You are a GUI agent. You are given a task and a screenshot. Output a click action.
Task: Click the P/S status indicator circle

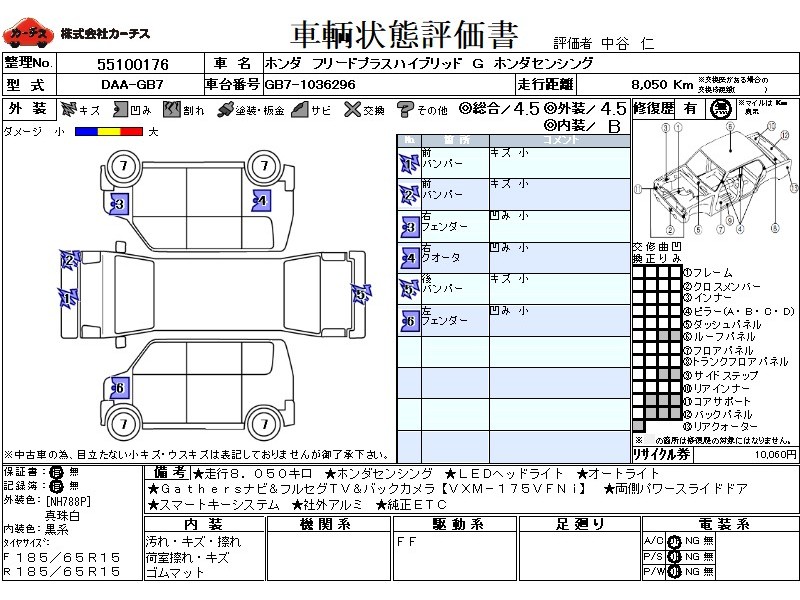pyautogui.click(x=674, y=557)
